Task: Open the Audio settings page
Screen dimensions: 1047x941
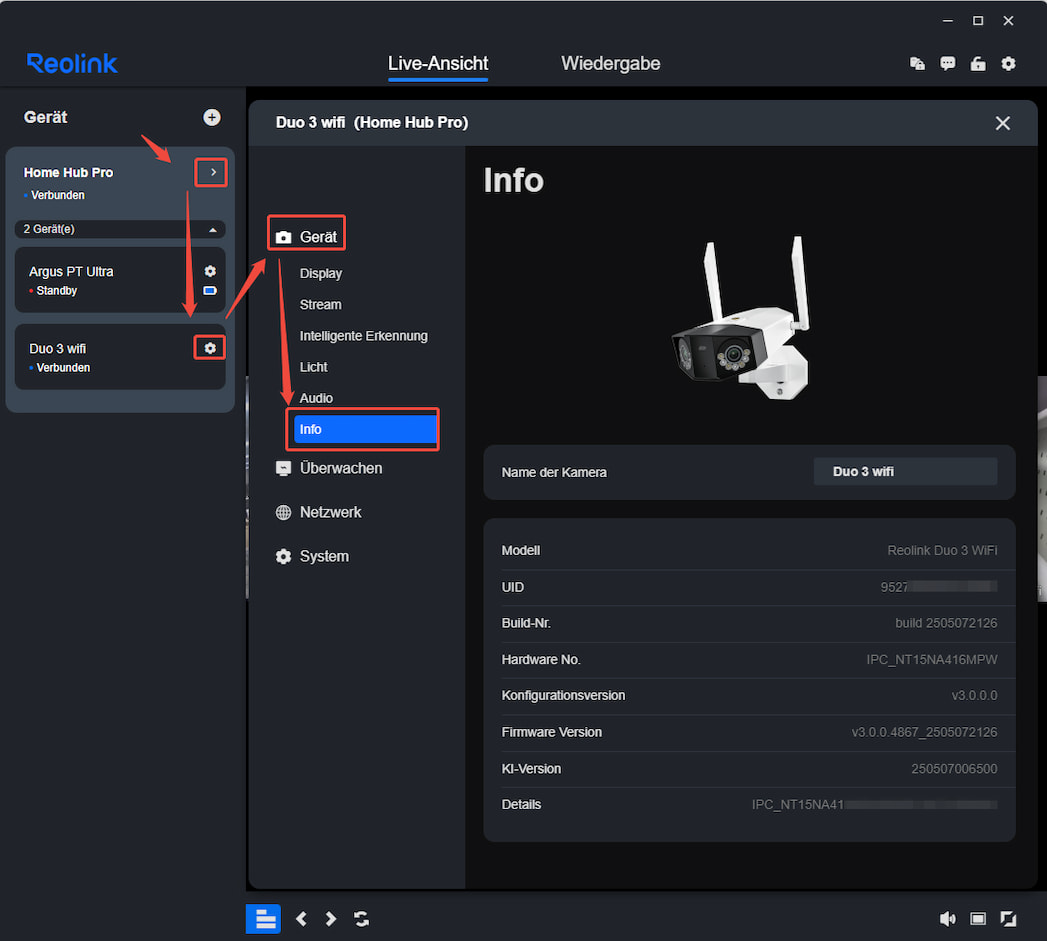Action: click(316, 398)
